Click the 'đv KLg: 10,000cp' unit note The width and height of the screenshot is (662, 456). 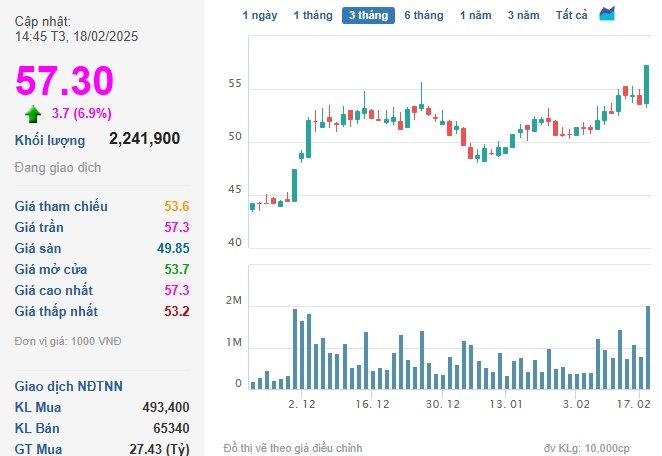pos(586,448)
